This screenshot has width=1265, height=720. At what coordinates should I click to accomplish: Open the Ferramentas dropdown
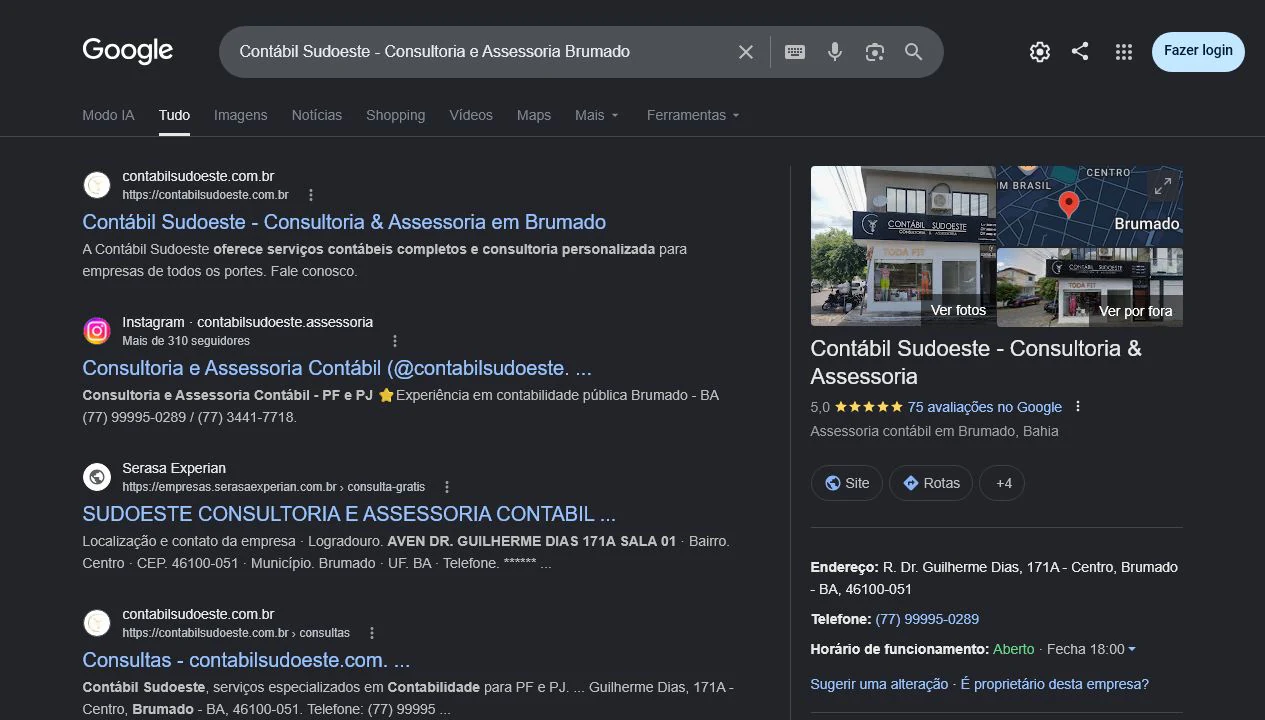coord(693,115)
